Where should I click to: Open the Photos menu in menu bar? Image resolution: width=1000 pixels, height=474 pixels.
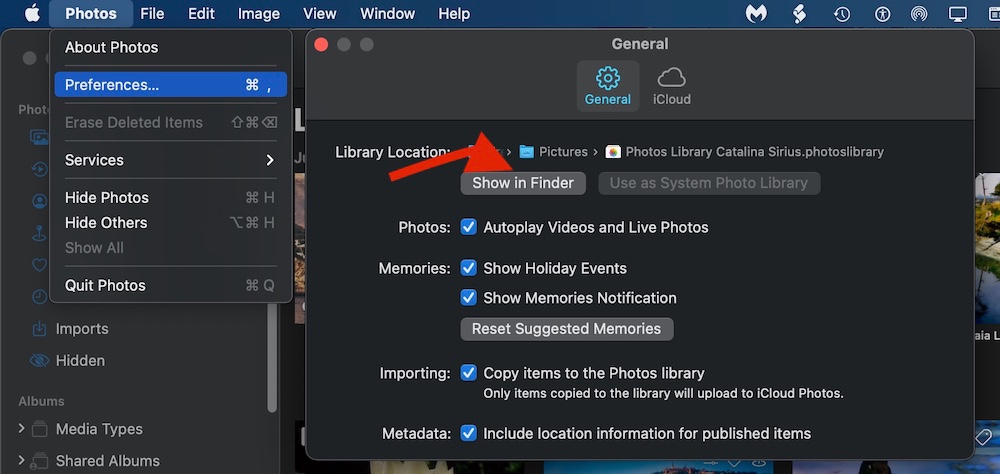tap(91, 13)
